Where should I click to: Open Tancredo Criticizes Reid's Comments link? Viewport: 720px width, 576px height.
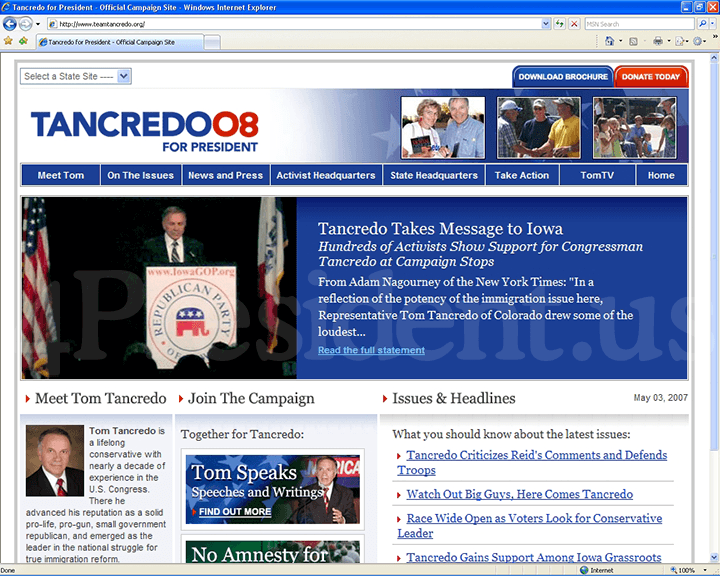(x=532, y=463)
